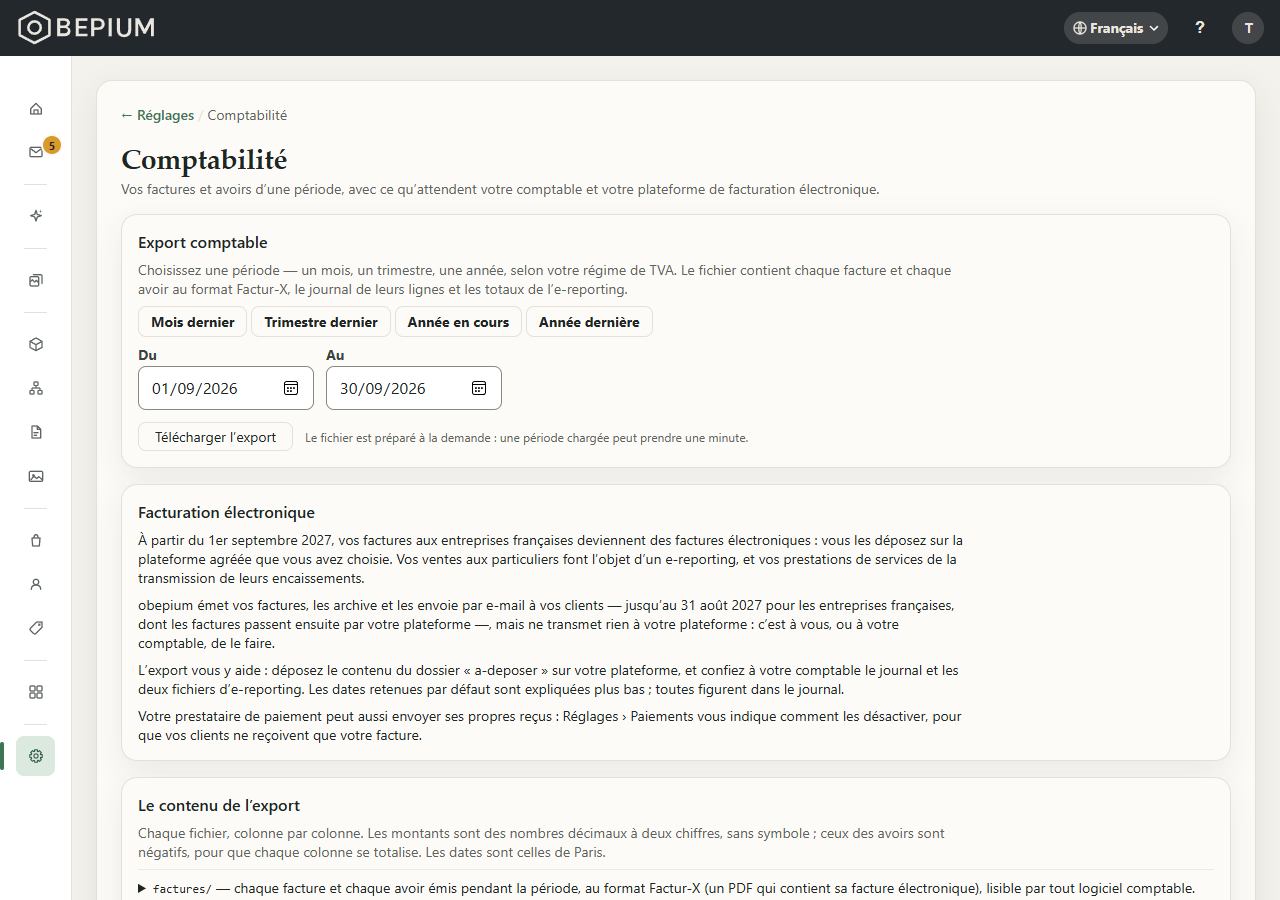
Task: Click the settings gear icon in sidebar
Action: [x=36, y=756]
